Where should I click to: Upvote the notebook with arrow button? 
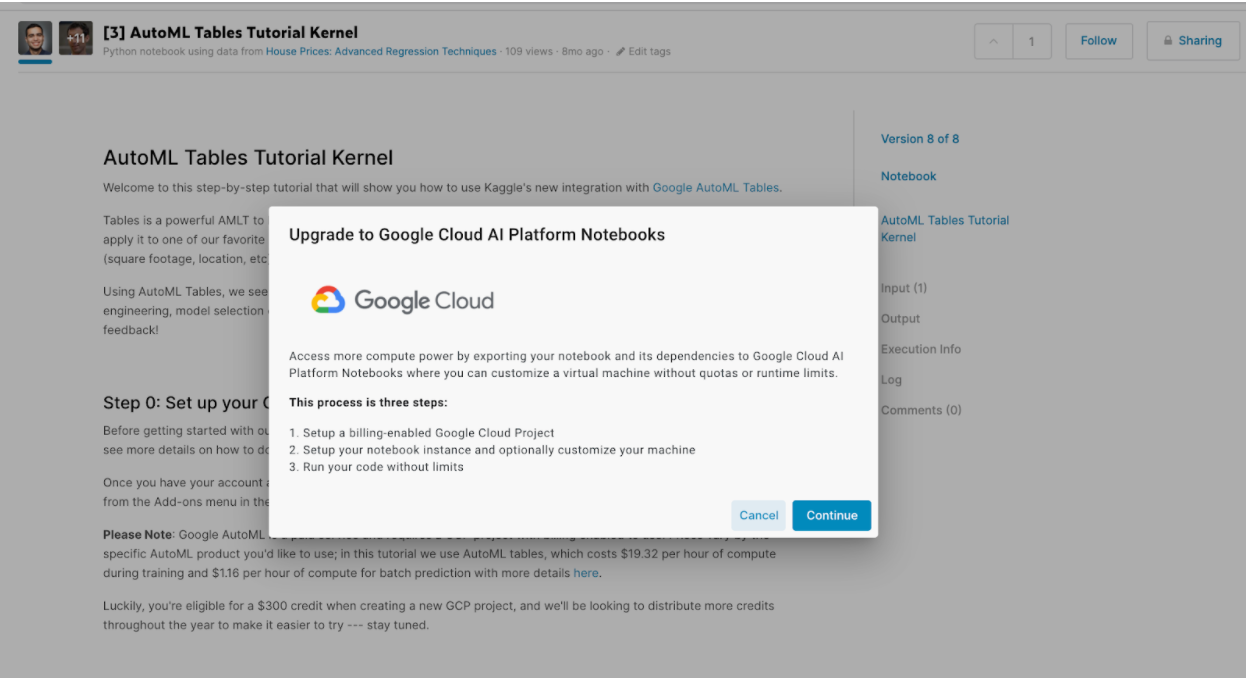(993, 41)
